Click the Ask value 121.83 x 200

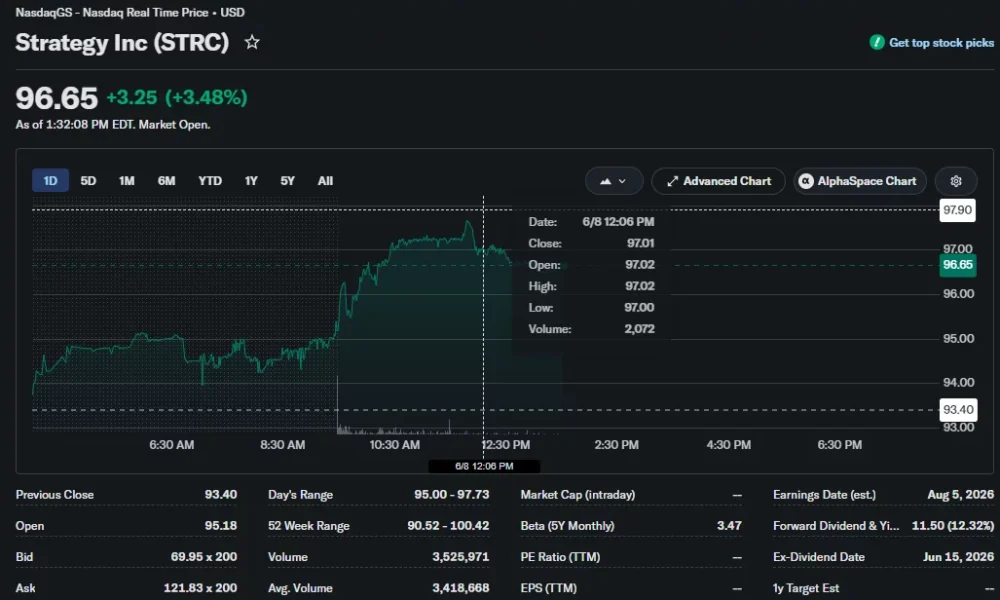click(200, 588)
